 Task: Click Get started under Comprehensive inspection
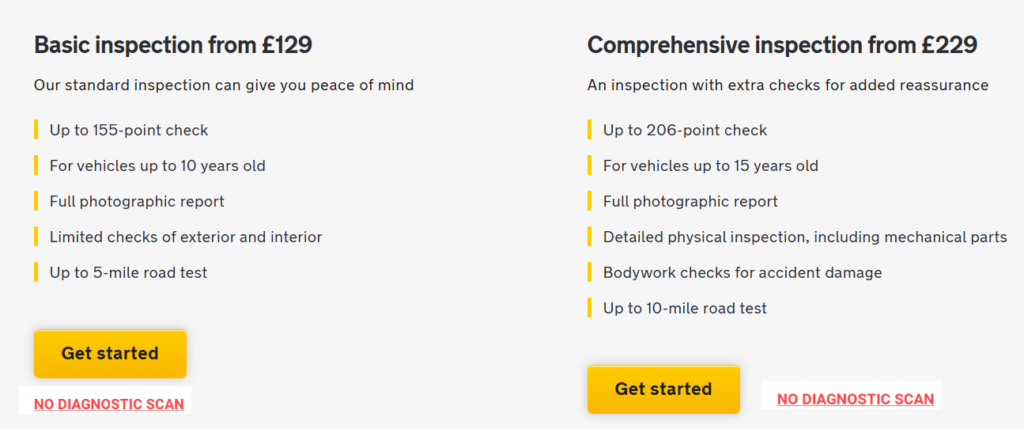[x=663, y=389]
